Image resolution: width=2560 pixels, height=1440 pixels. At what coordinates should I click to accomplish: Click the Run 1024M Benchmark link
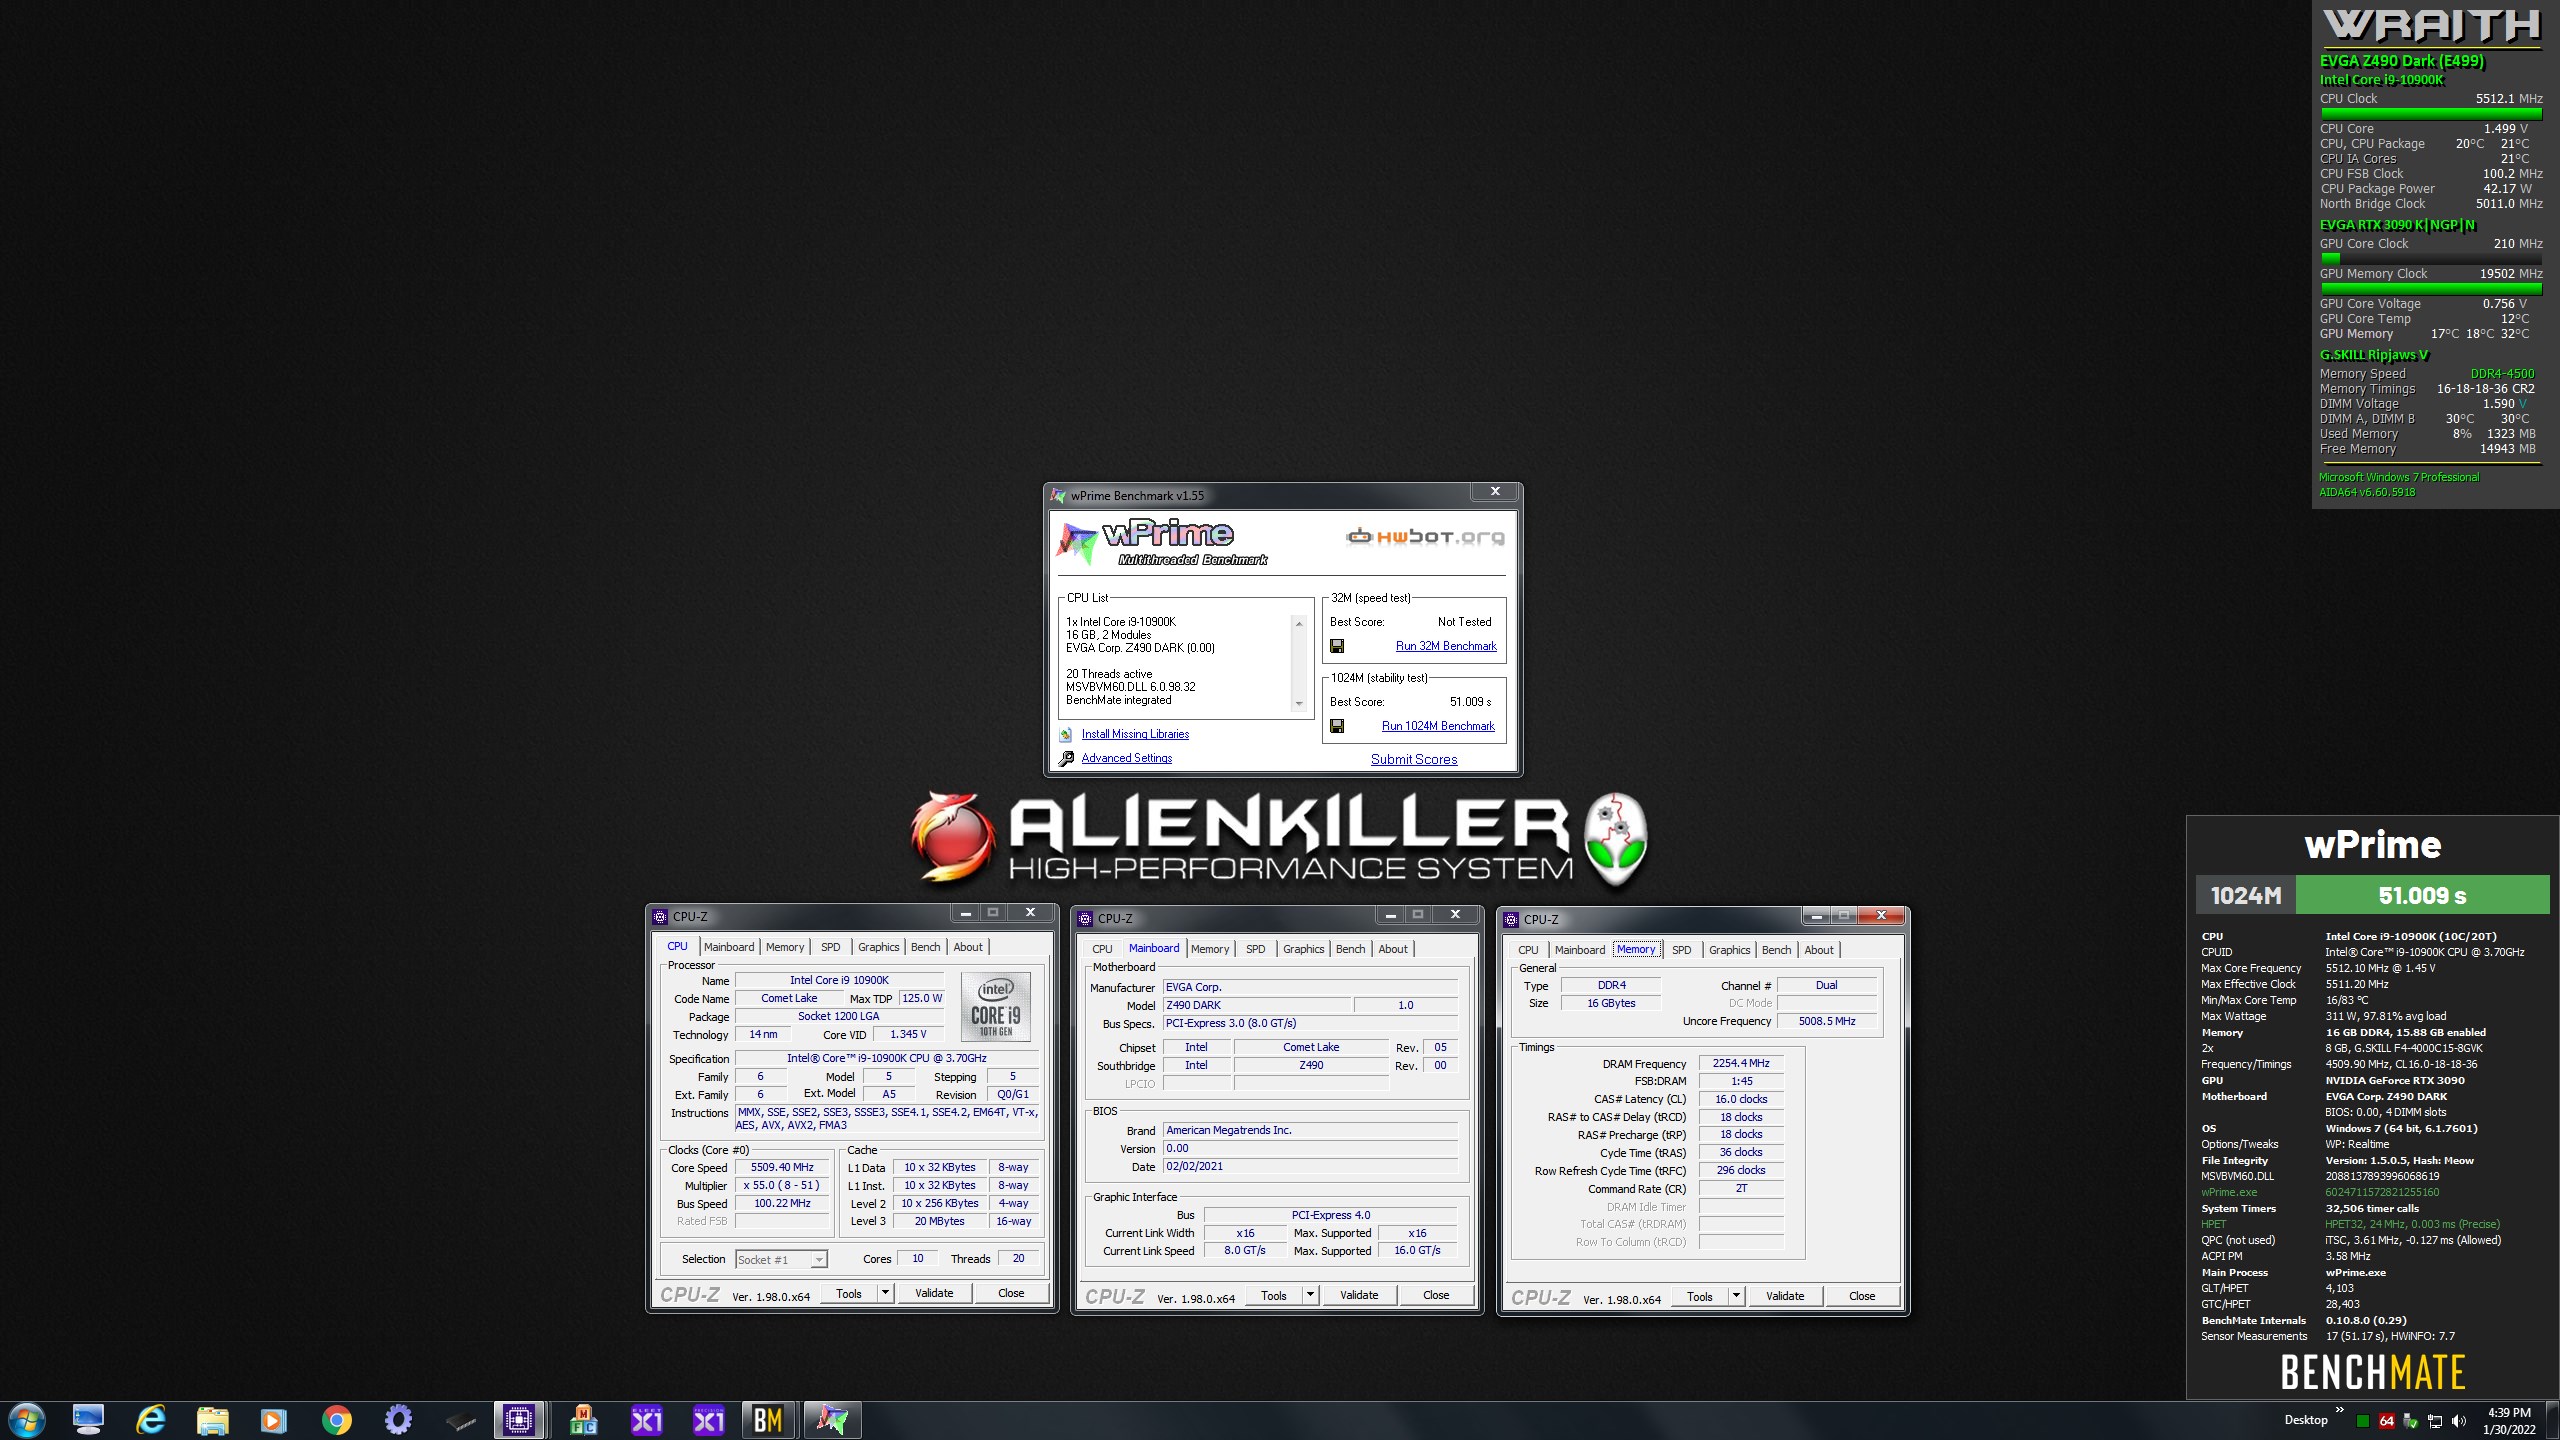click(x=1438, y=726)
